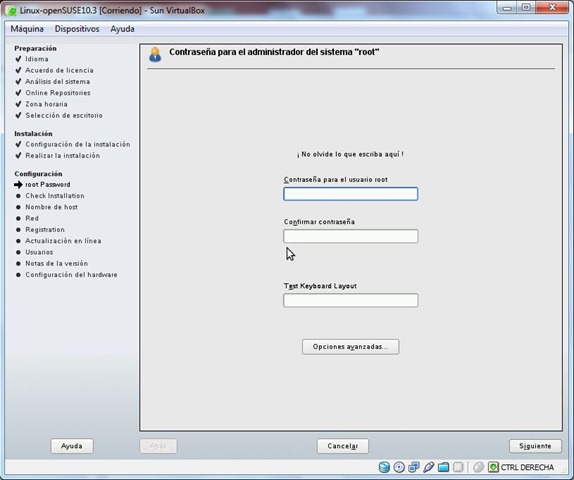The width and height of the screenshot is (574, 480).
Task: Proceed with the Siguiente button
Action: tap(535, 446)
